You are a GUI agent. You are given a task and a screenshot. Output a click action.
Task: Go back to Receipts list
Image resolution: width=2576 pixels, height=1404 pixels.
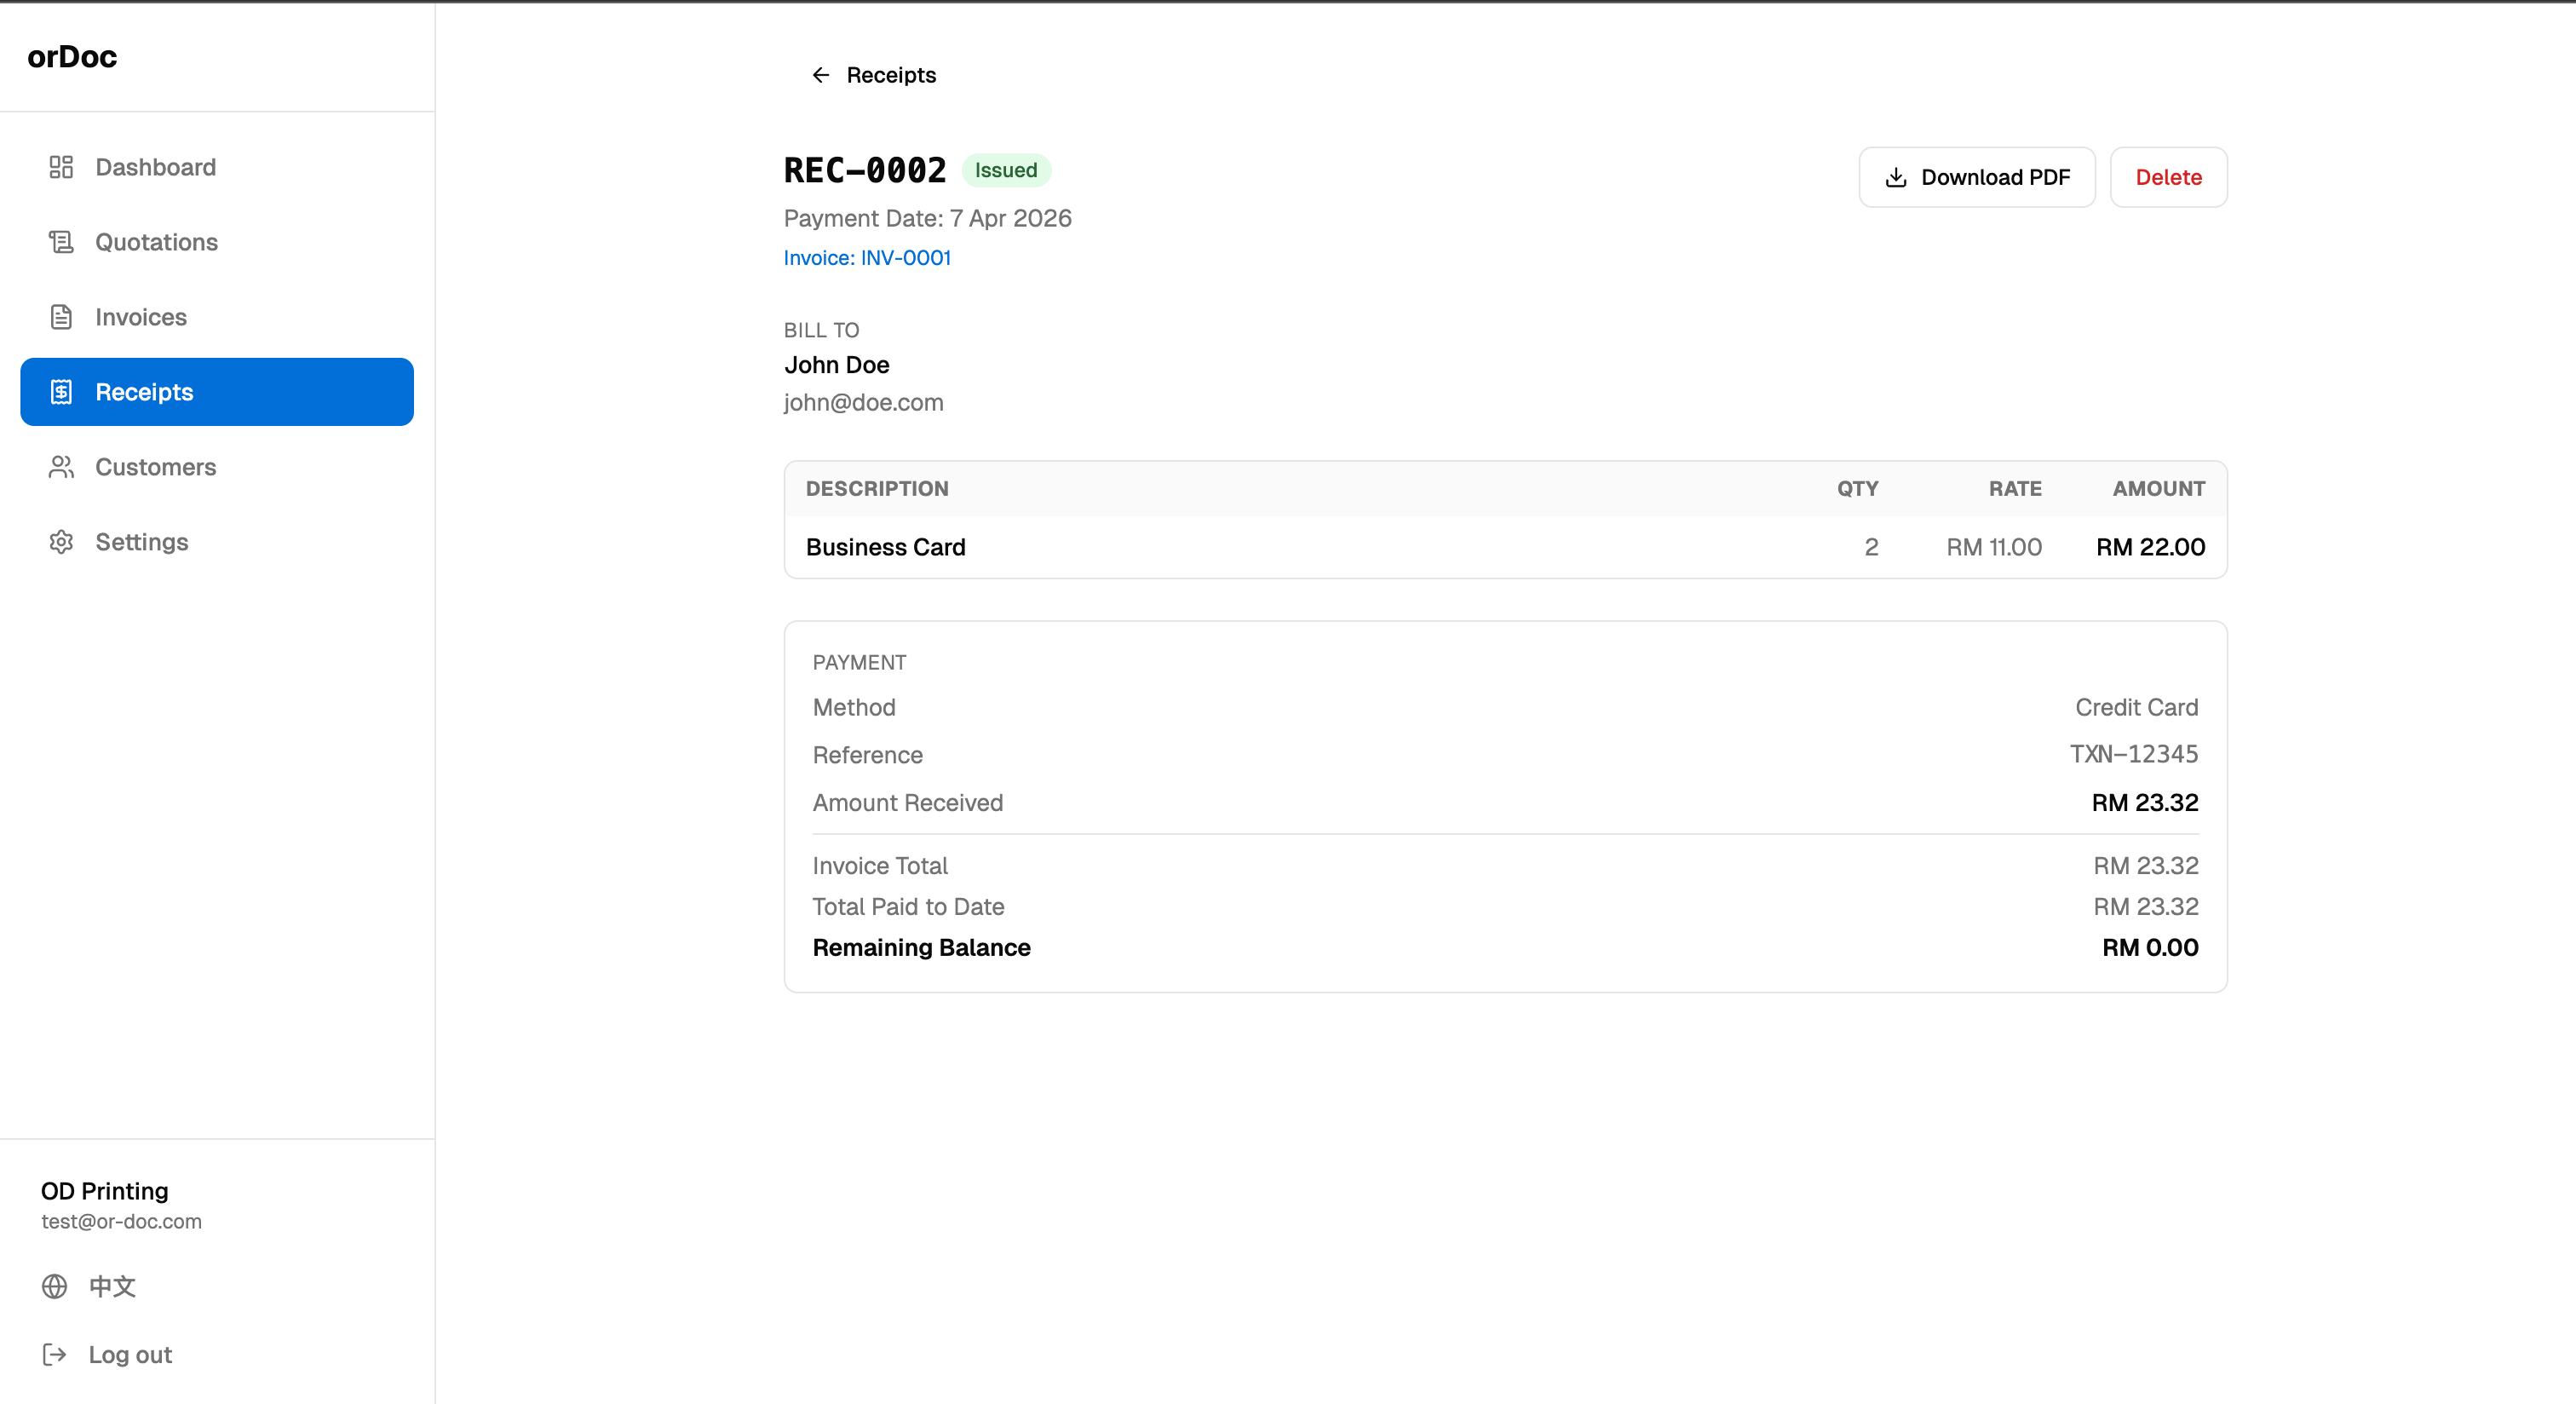click(x=873, y=75)
